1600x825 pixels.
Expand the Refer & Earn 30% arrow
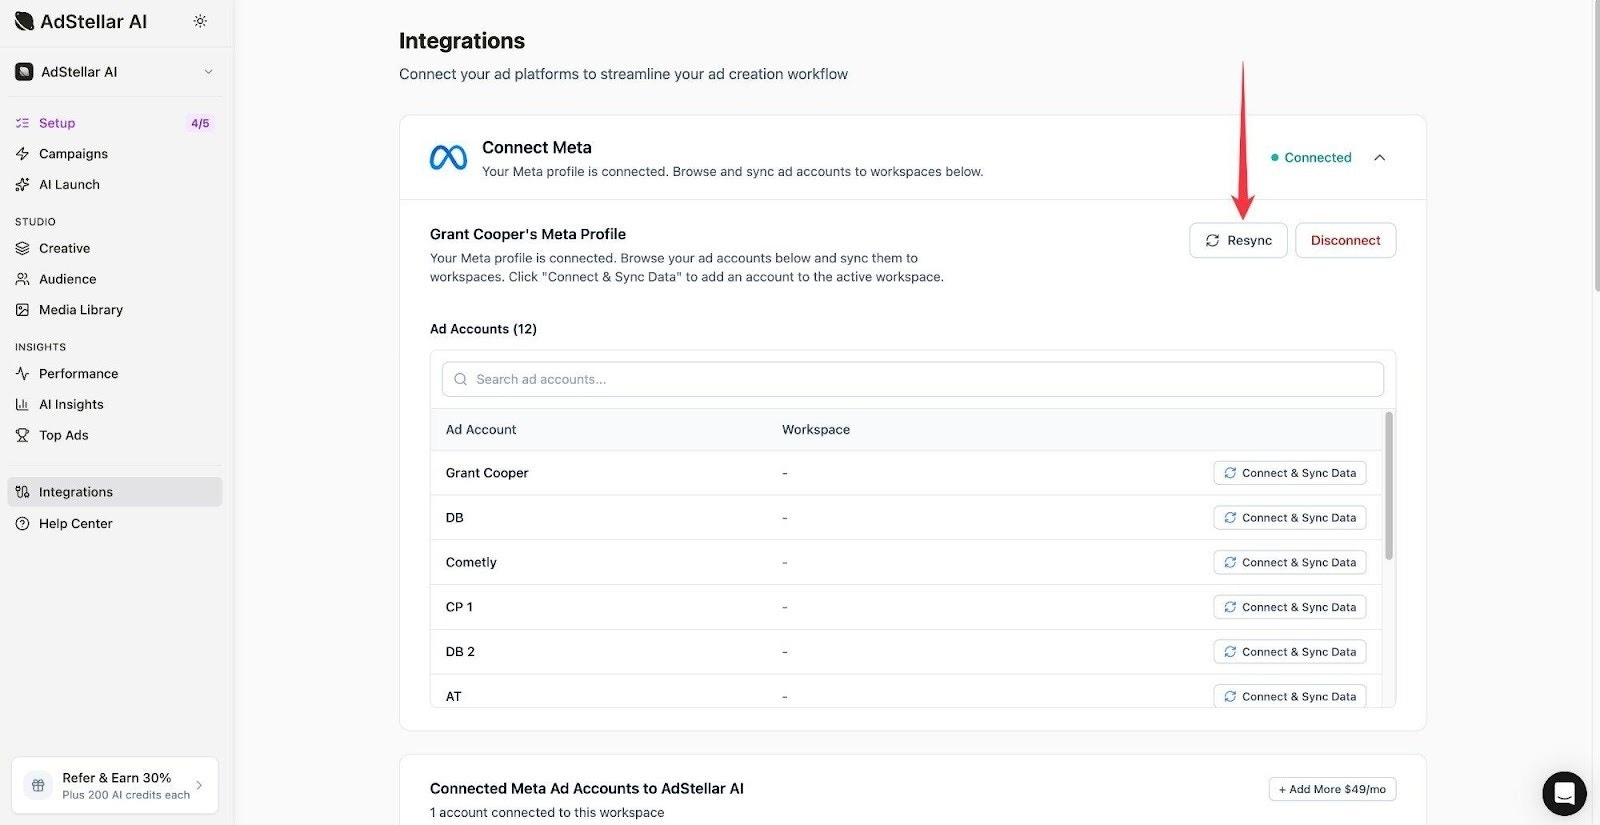(199, 786)
